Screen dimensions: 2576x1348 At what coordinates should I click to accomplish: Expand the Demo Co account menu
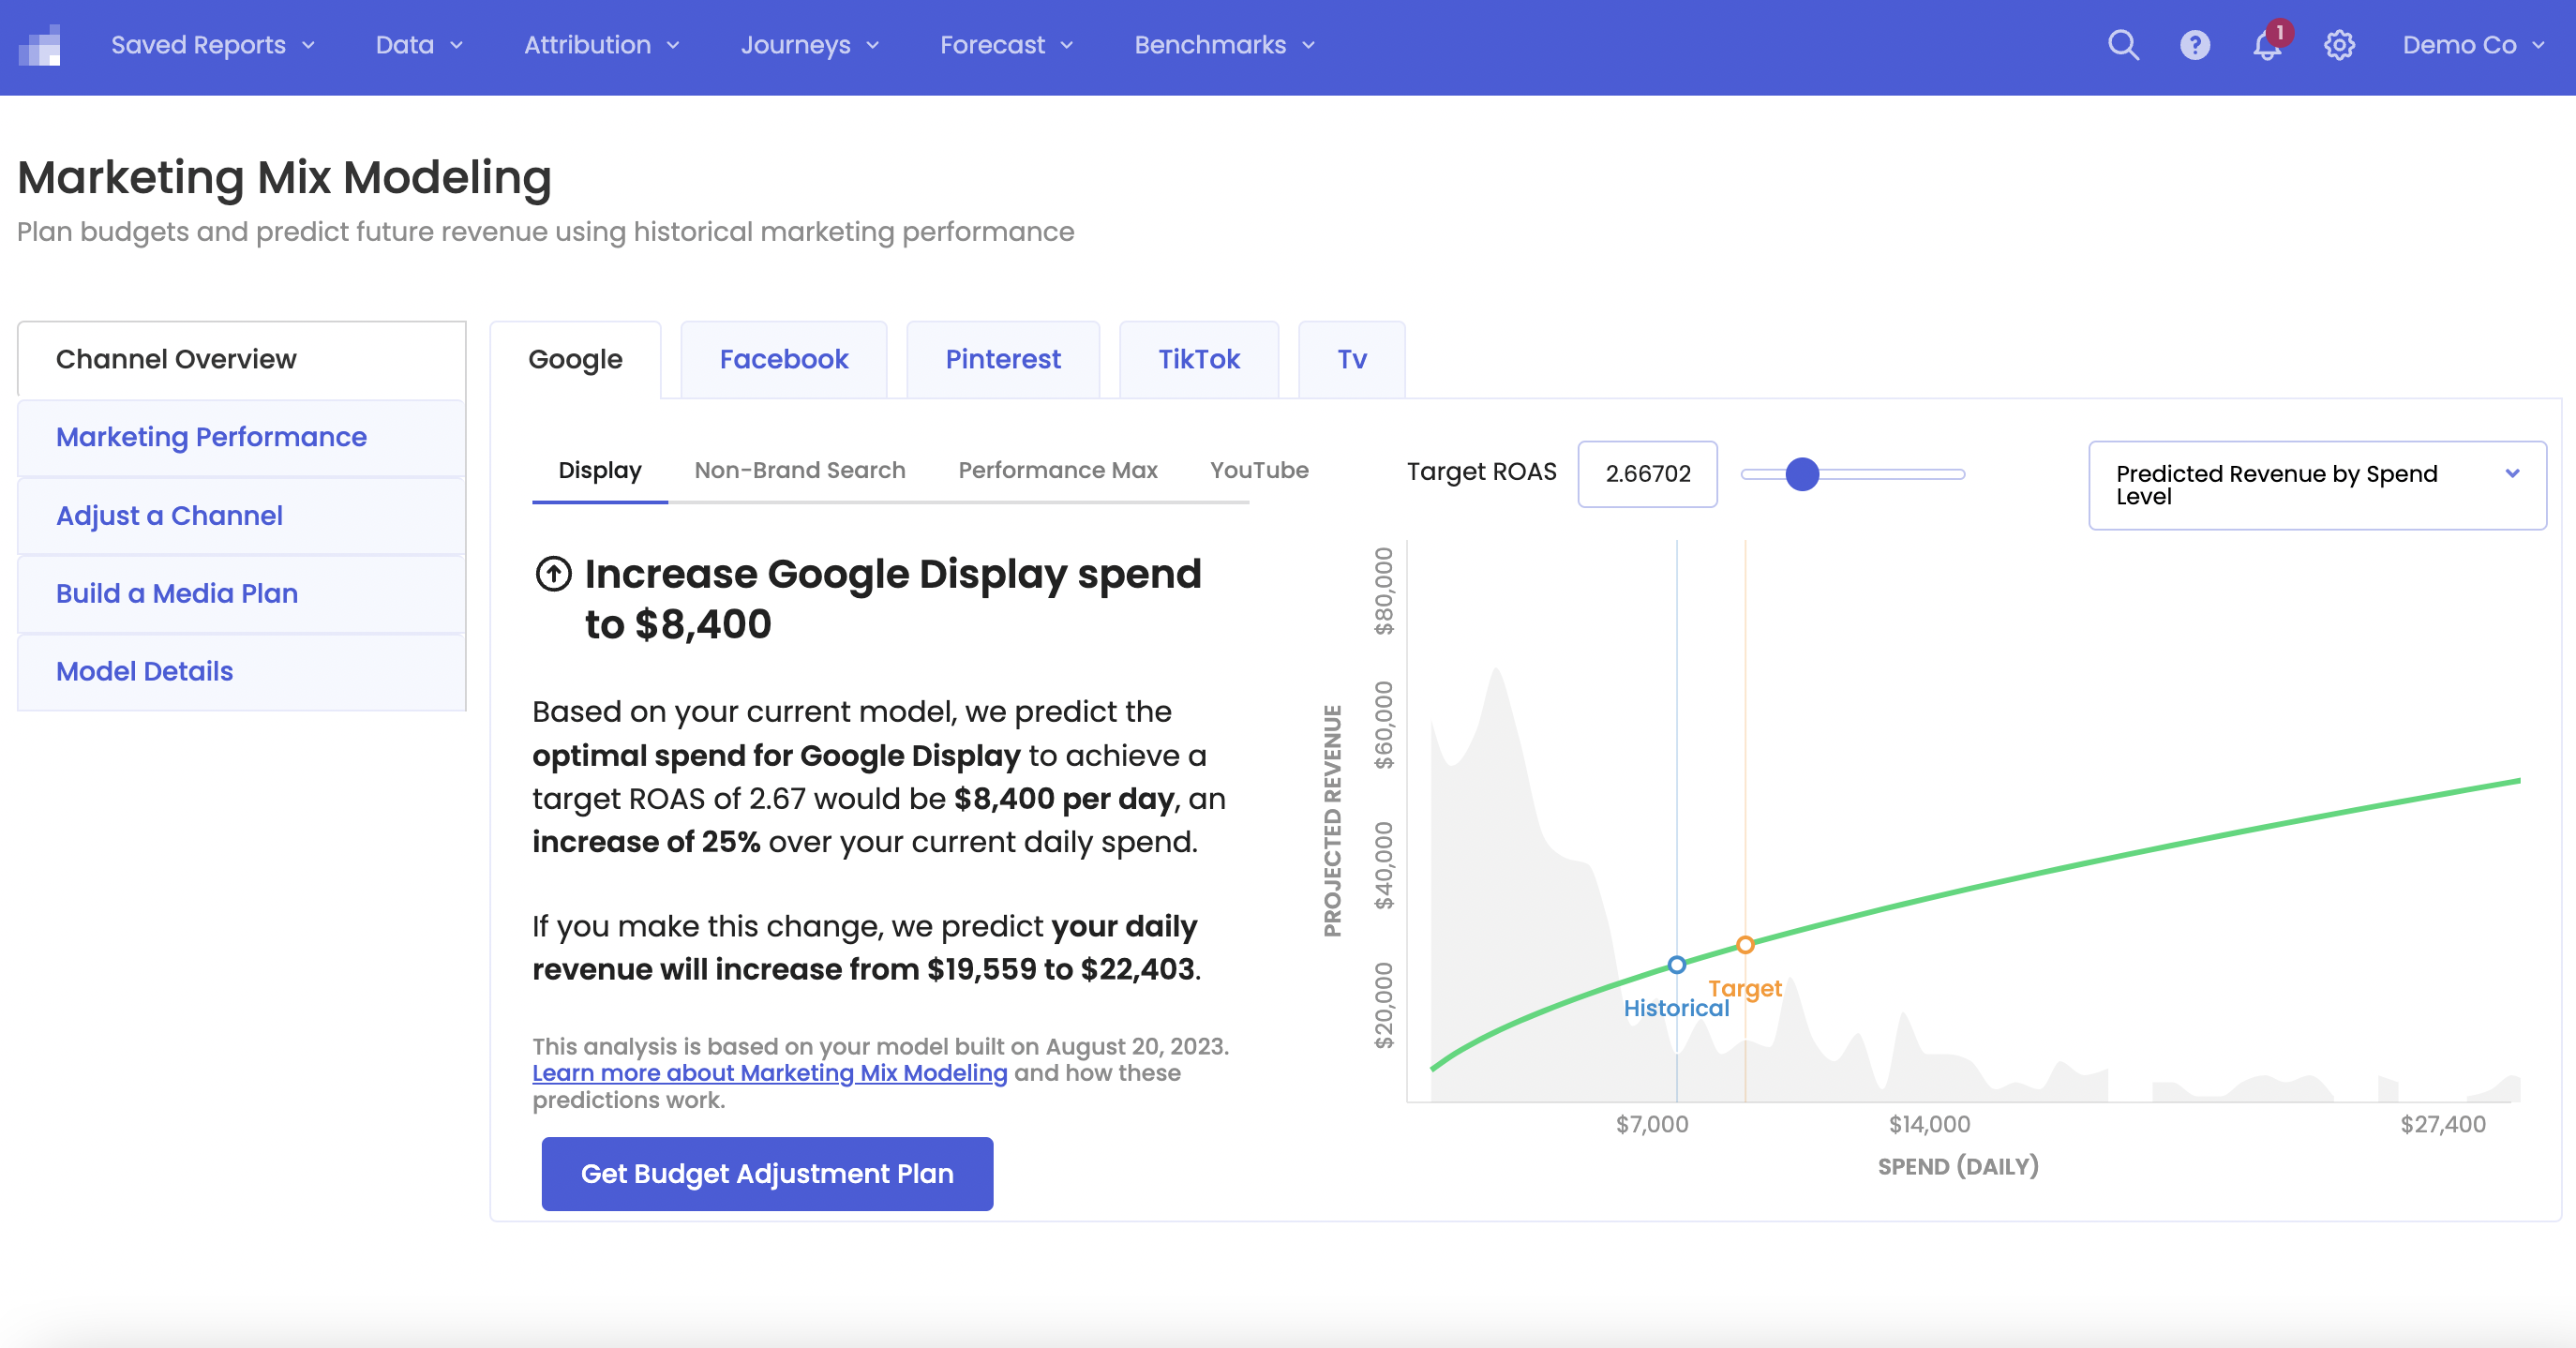click(2472, 45)
